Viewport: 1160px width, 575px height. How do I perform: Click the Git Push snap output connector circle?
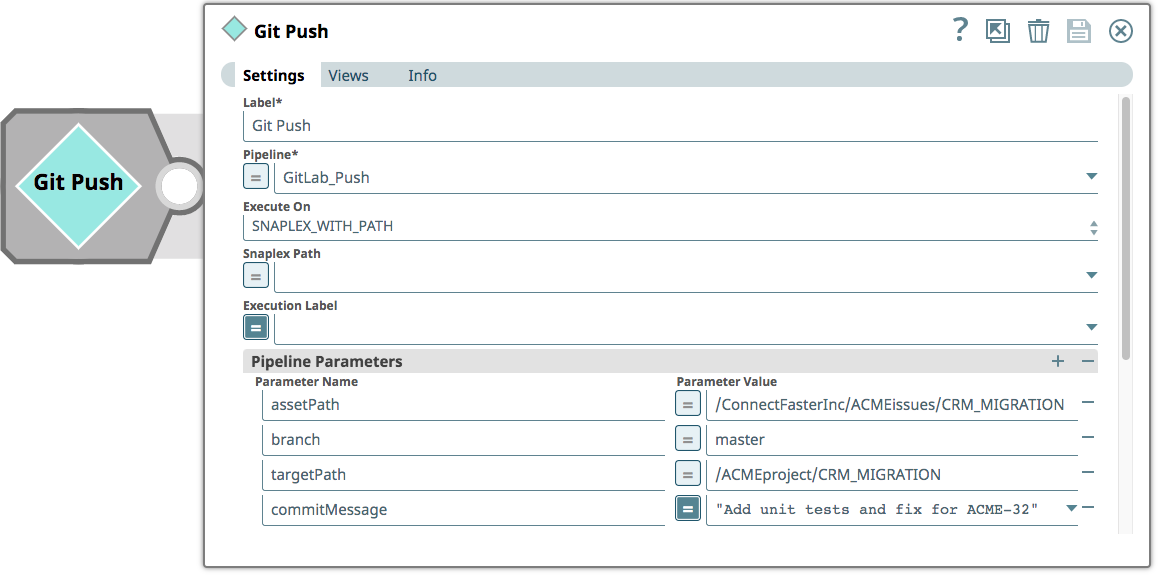(180, 186)
